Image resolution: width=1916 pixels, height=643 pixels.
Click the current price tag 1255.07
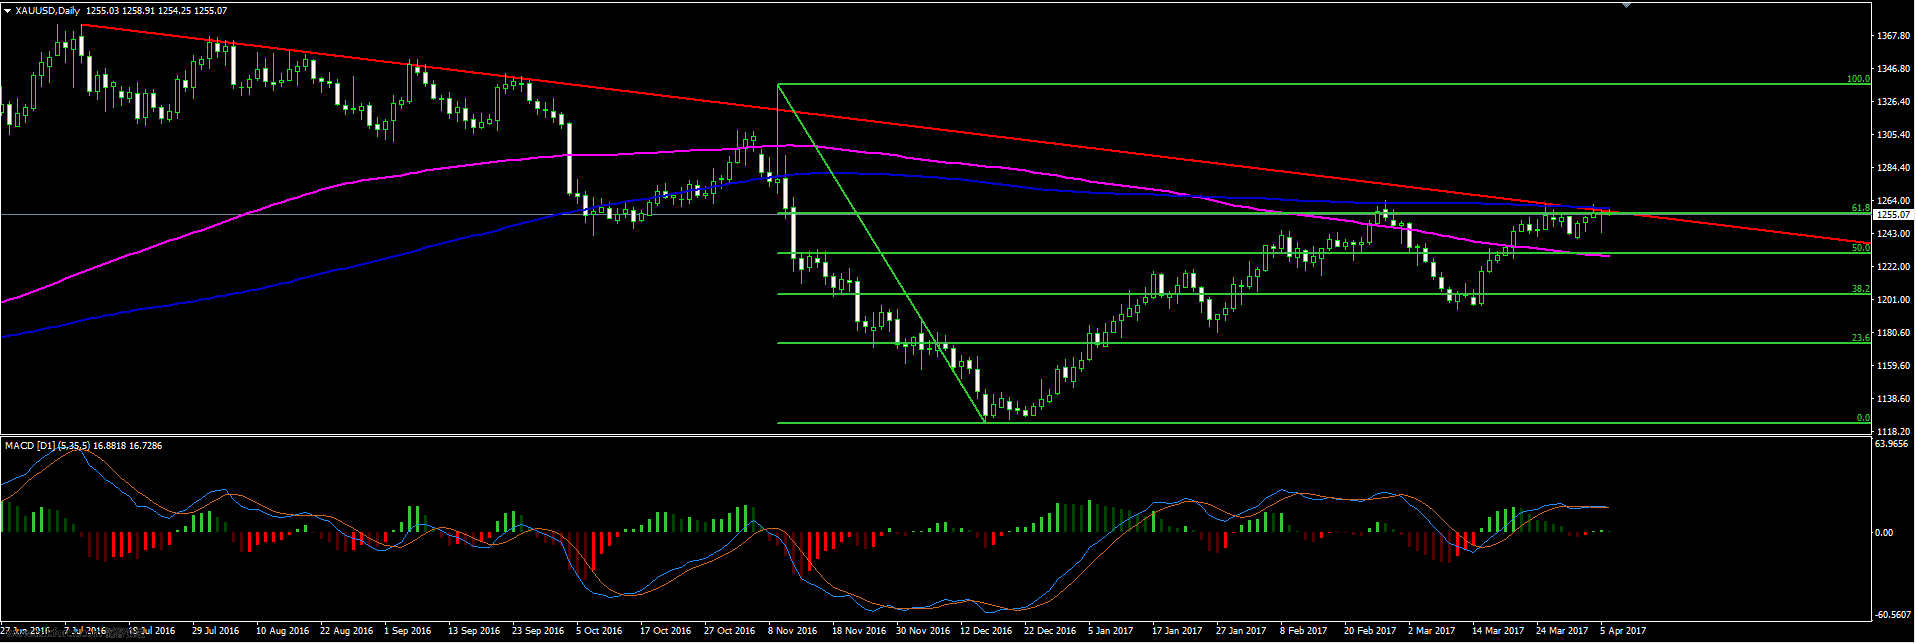click(1893, 215)
